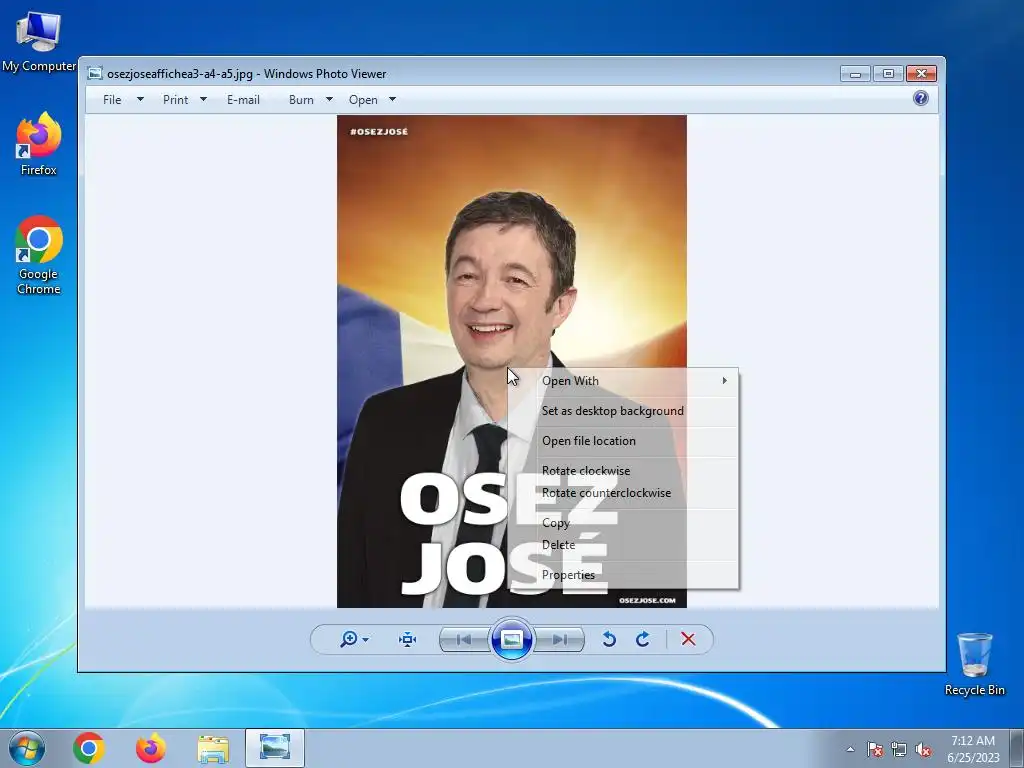Click the window title text
Image resolution: width=1024 pixels, height=768 pixels.
247,74
